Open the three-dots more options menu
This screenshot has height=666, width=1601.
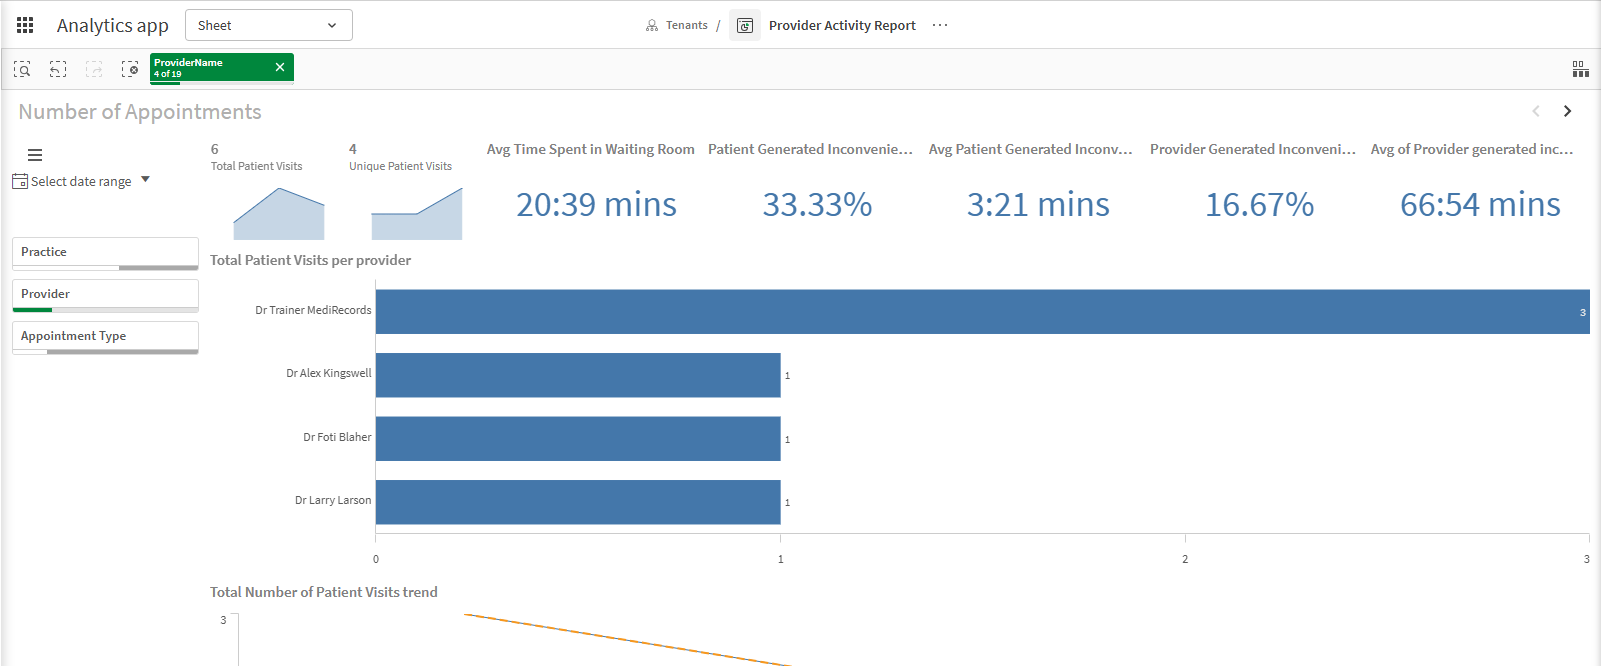coord(940,25)
